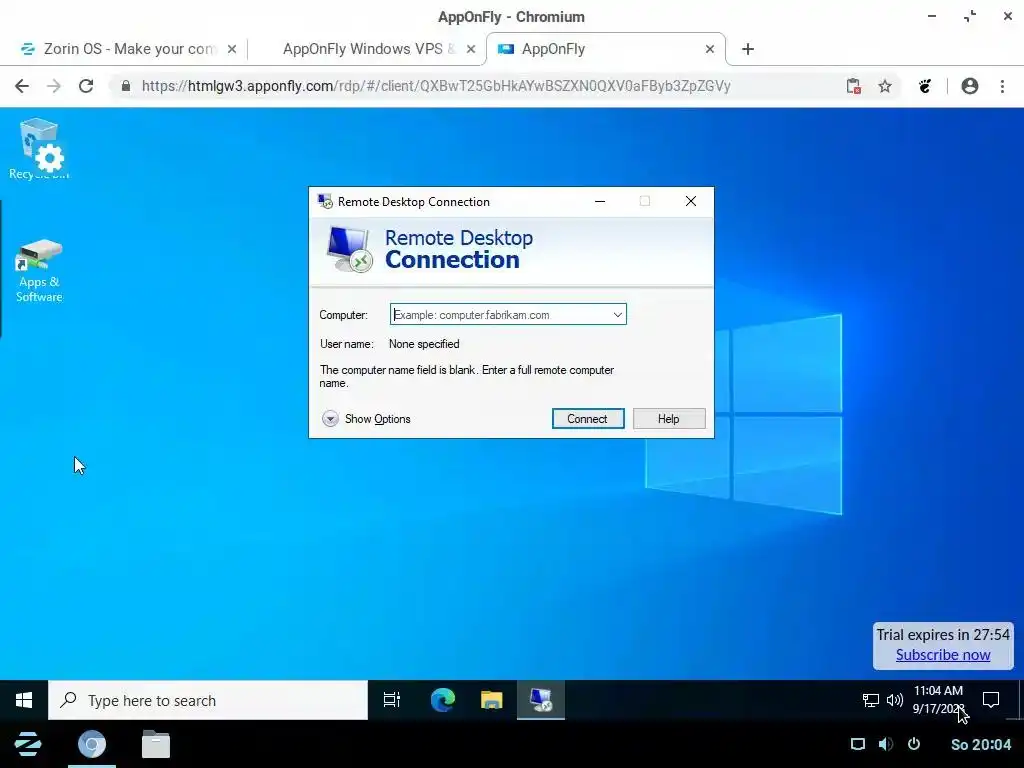
Task: Go back in Chromium
Action: tap(22, 86)
